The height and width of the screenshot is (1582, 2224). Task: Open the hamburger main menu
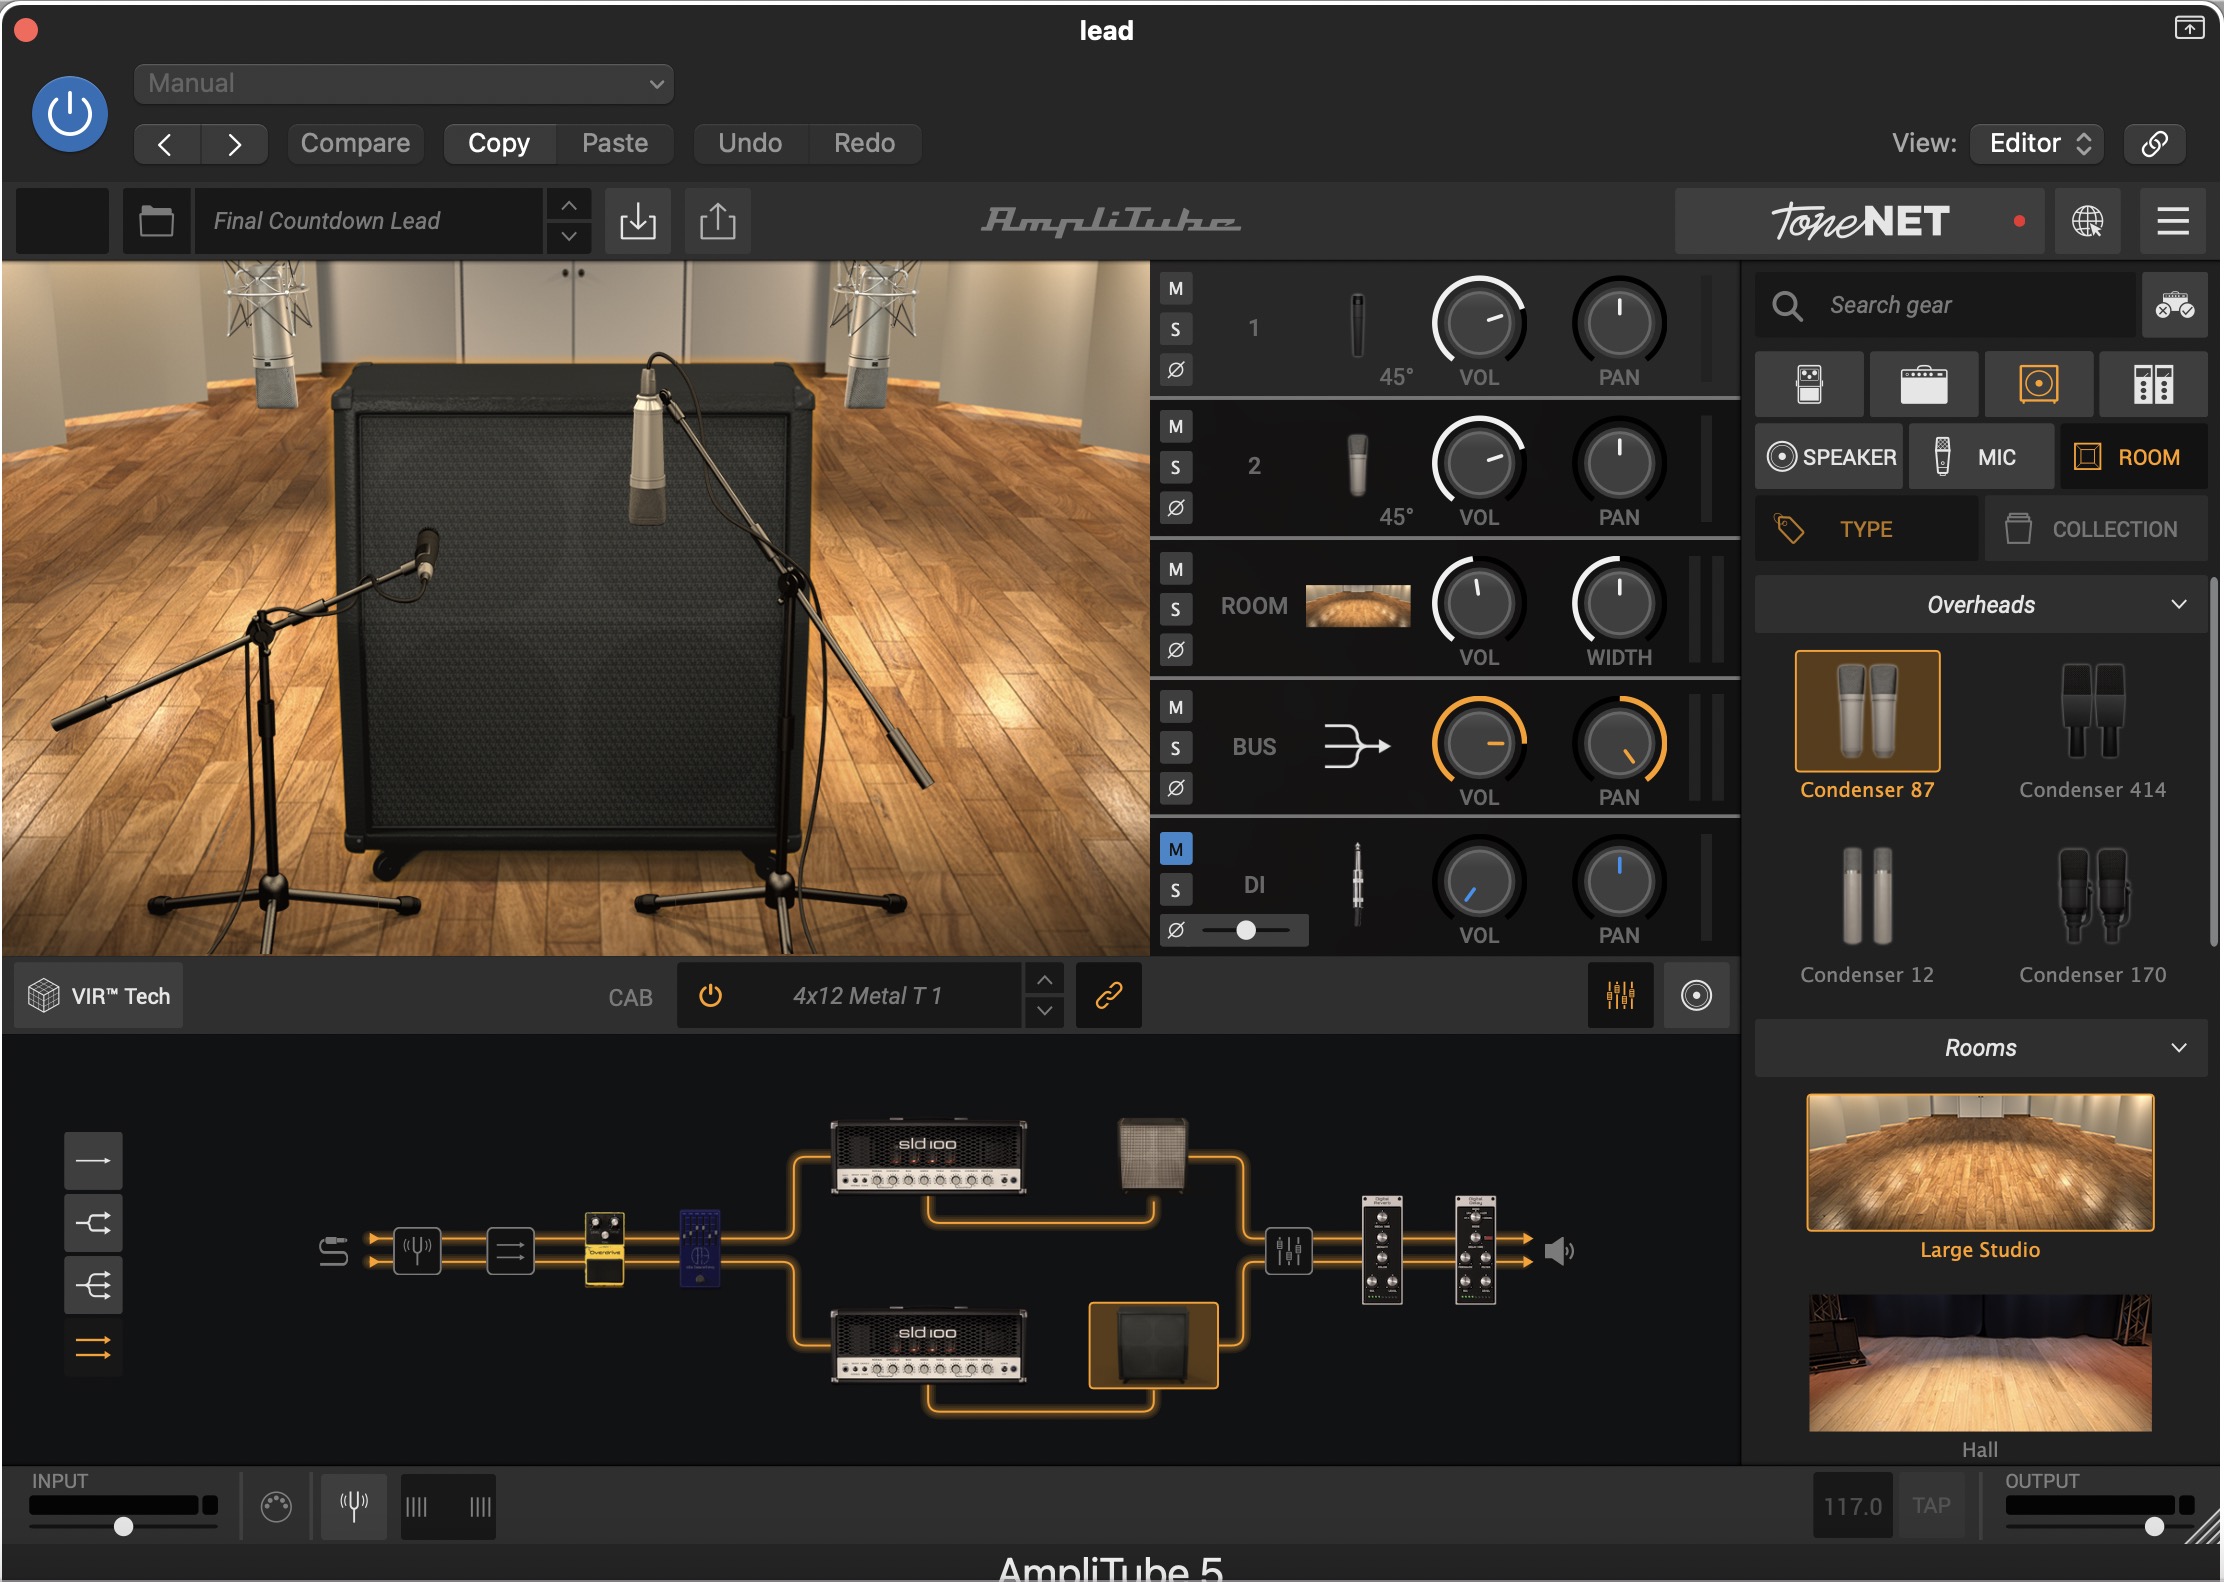point(2172,221)
